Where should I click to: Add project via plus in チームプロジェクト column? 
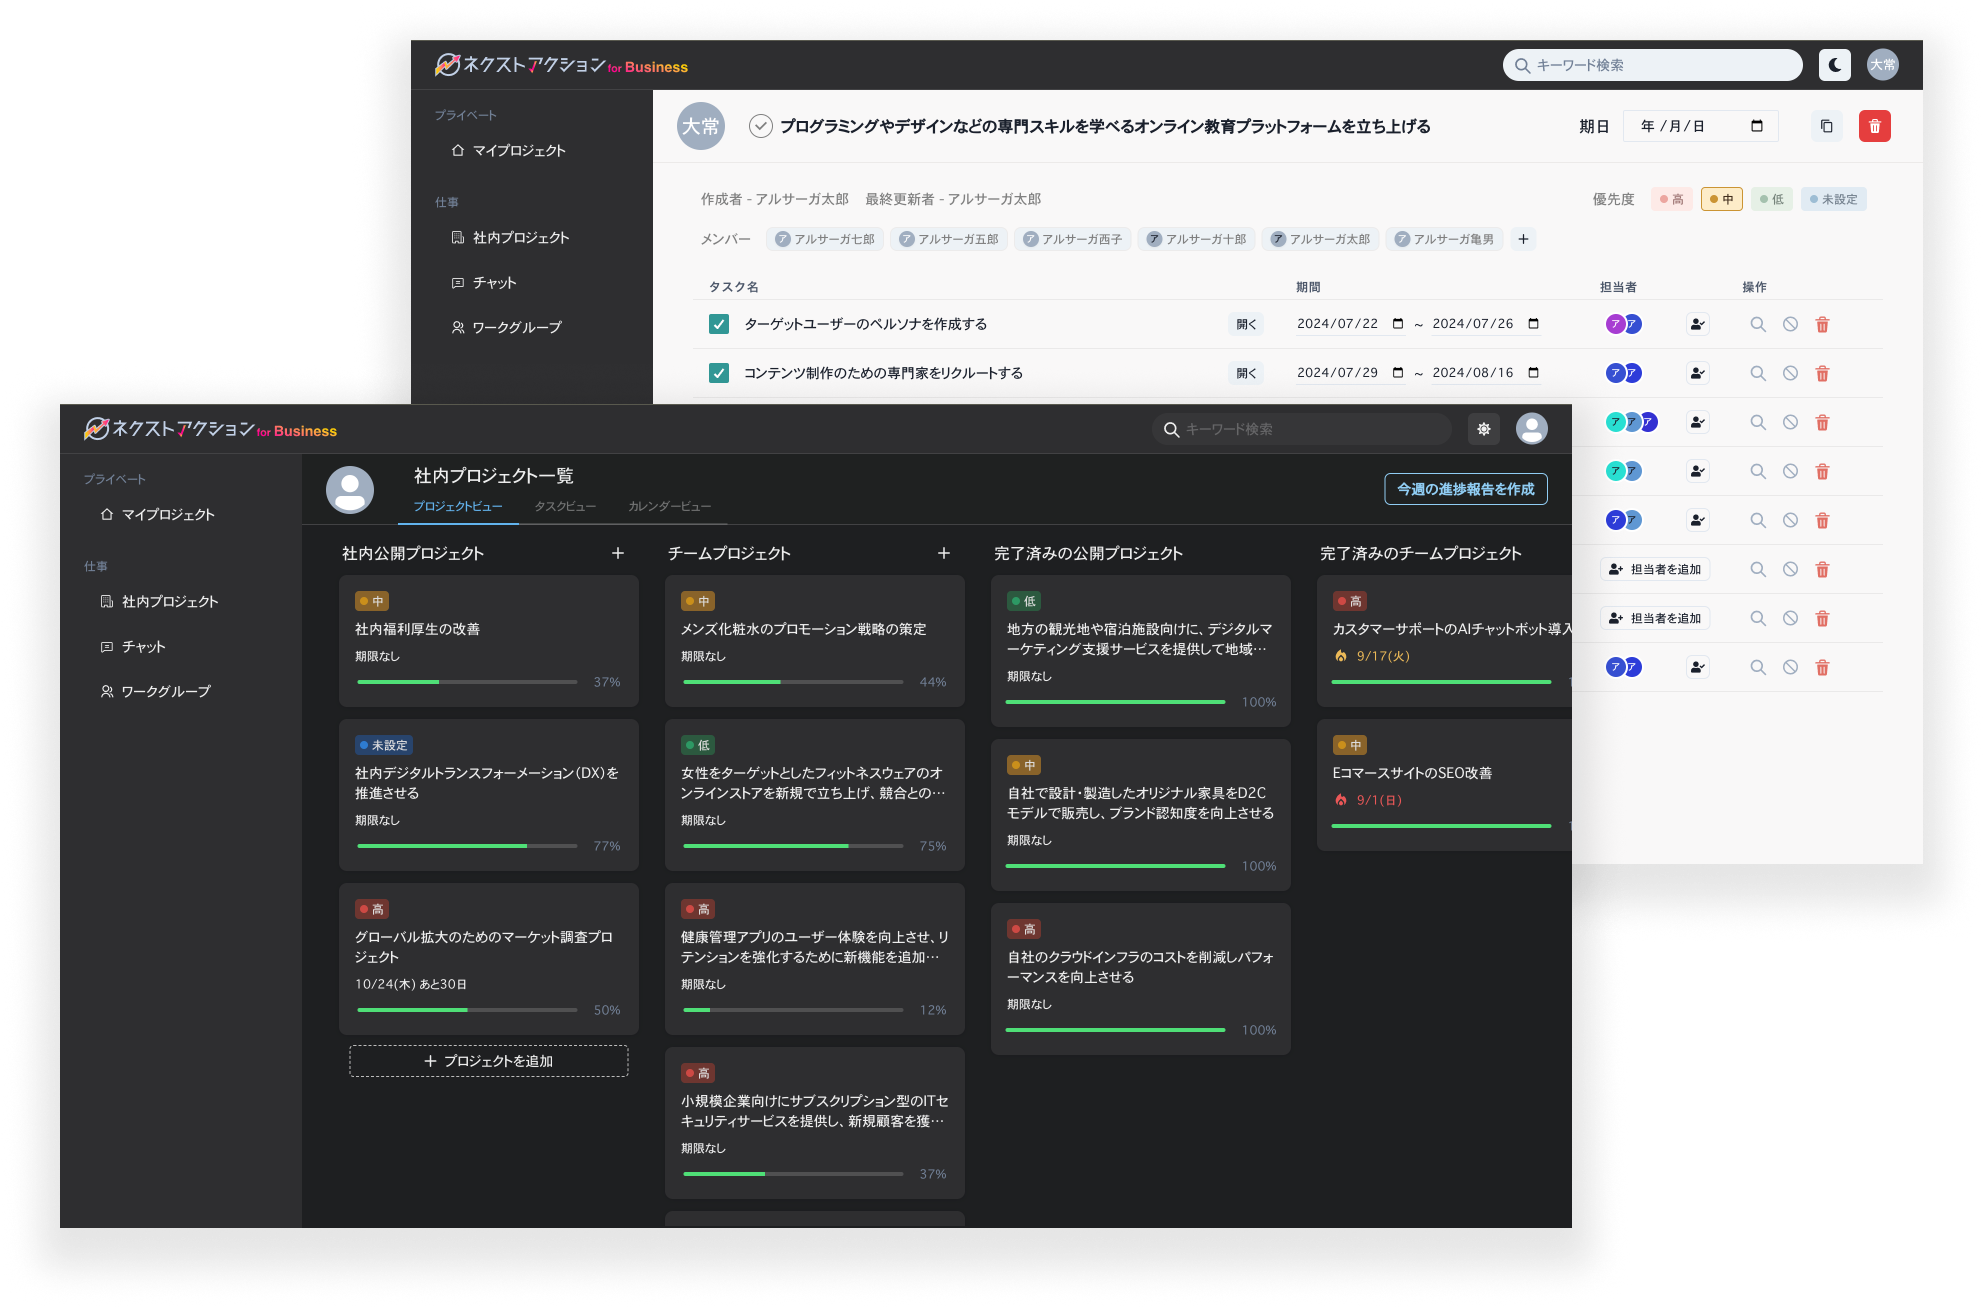pos(944,553)
